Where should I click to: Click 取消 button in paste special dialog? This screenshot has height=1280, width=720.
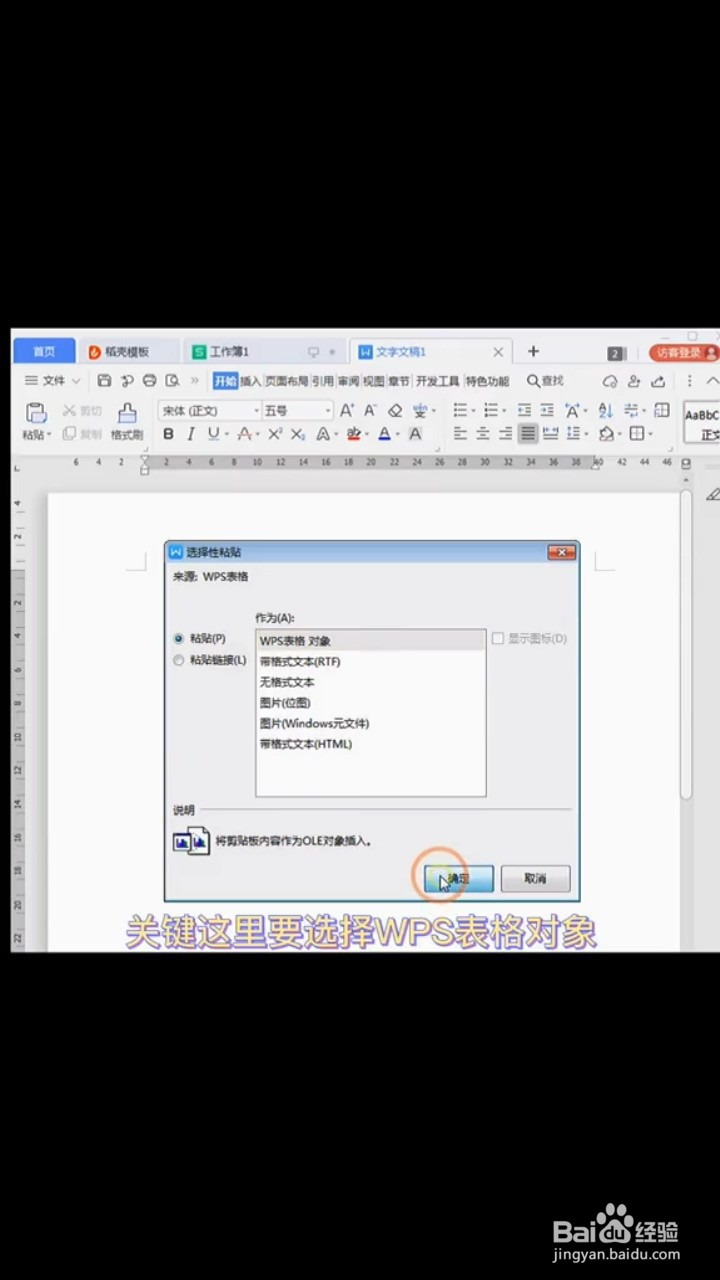click(x=535, y=878)
